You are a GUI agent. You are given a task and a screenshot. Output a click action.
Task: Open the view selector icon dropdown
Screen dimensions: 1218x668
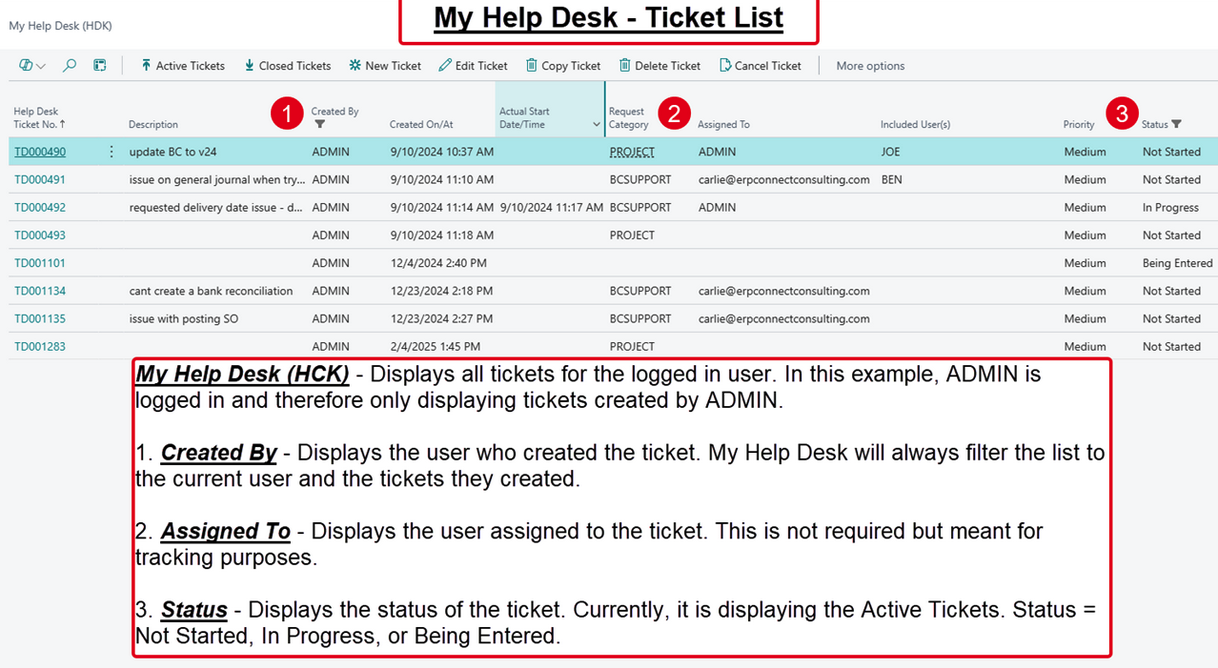click(x=32, y=66)
